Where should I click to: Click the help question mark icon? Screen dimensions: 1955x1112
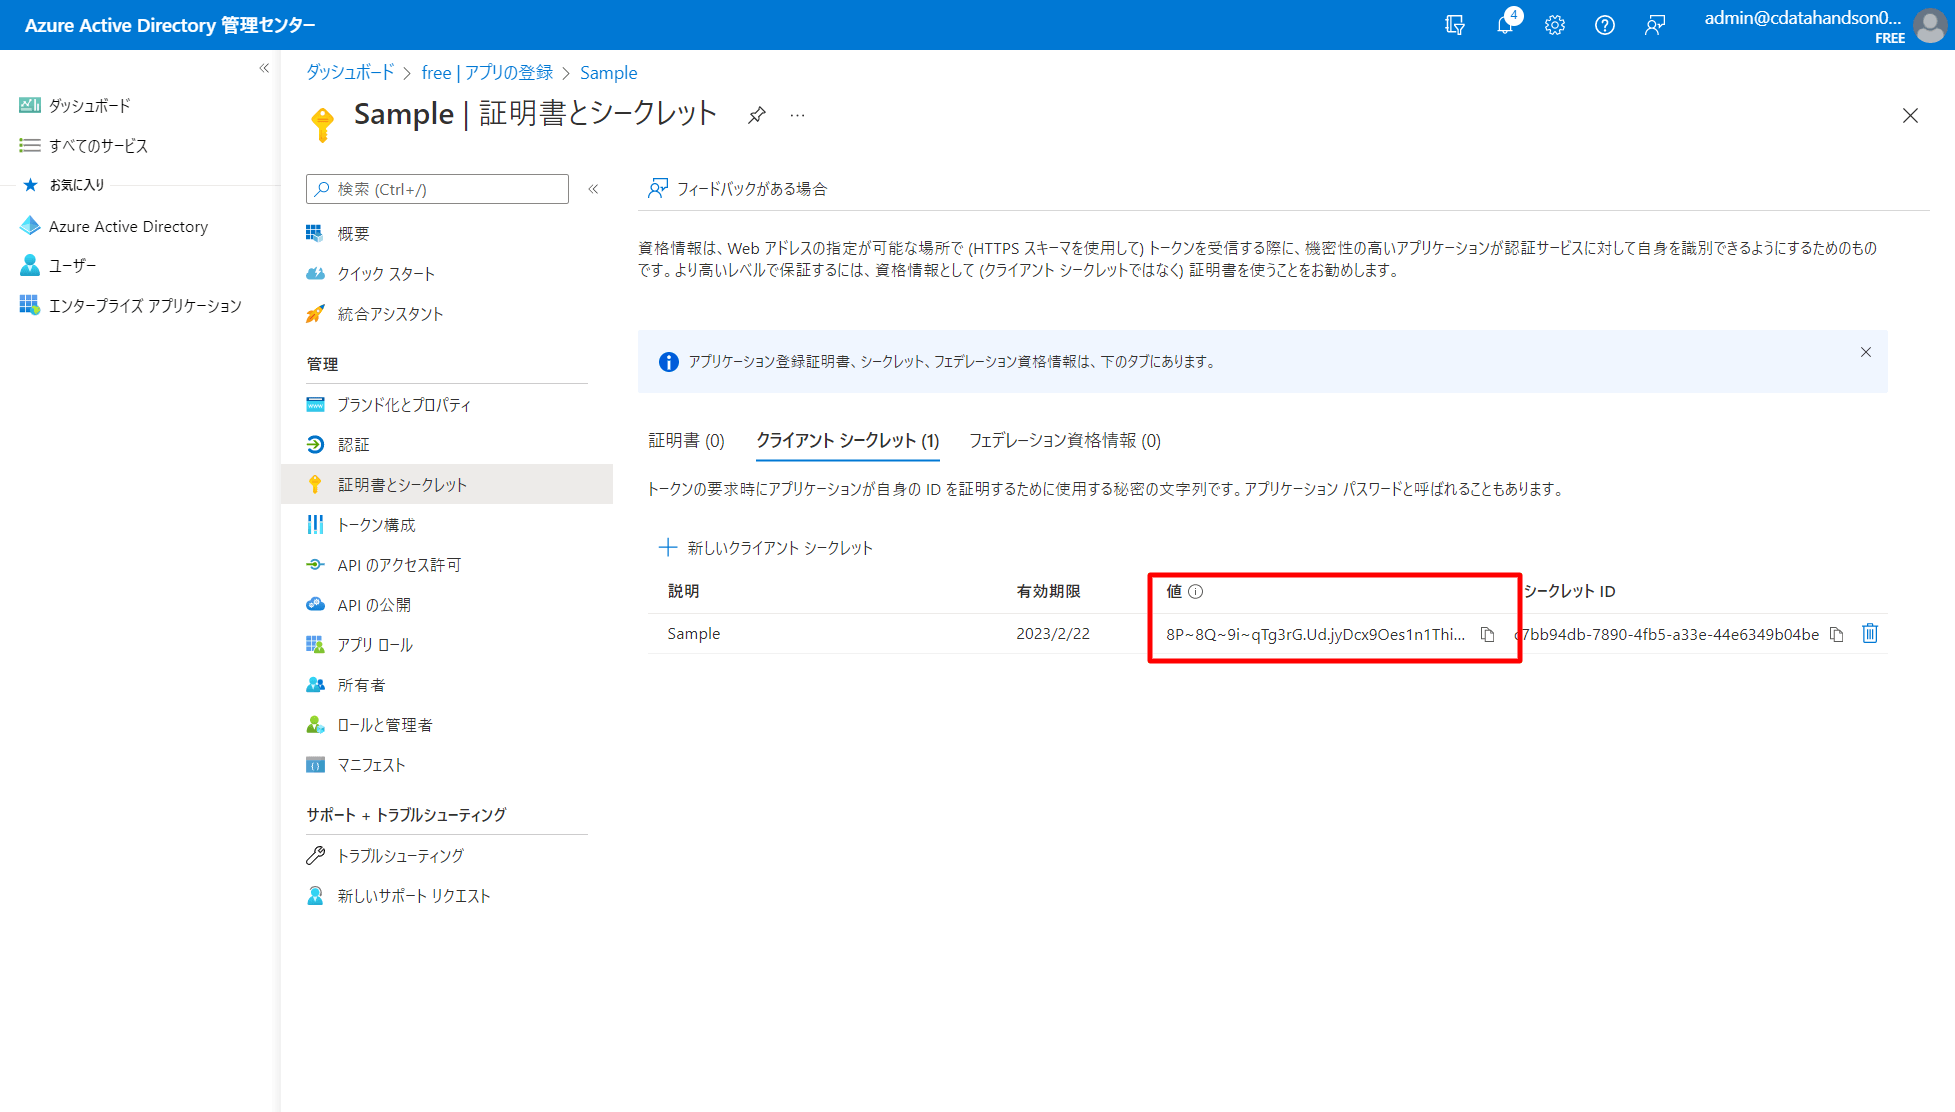point(1604,25)
